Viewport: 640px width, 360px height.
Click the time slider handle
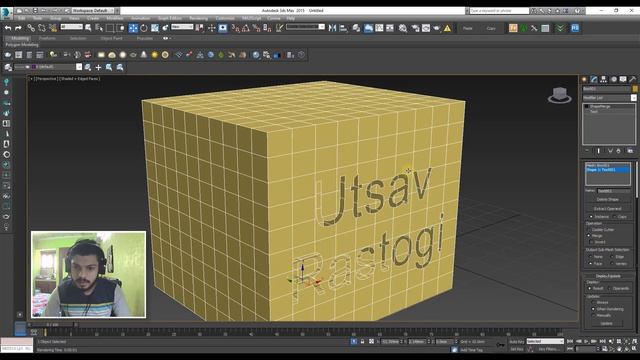52,325
